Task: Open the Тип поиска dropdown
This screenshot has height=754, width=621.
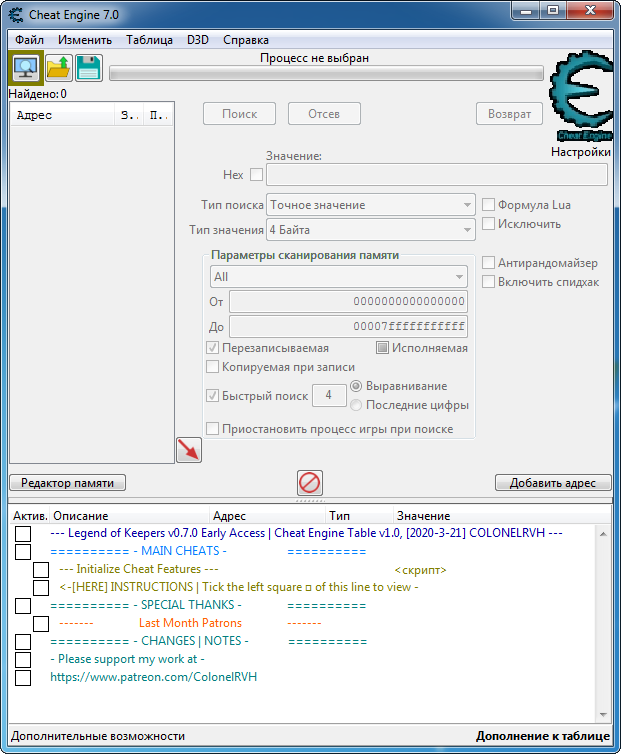Action: tap(370, 205)
